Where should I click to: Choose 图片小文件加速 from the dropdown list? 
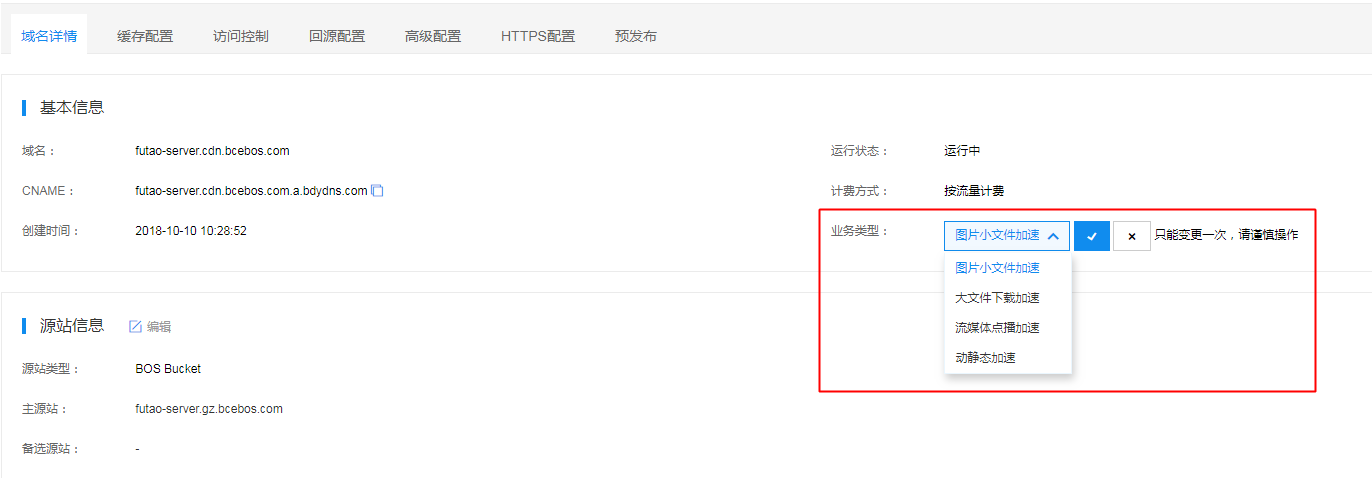pyautogui.click(x=1008, y=268)
